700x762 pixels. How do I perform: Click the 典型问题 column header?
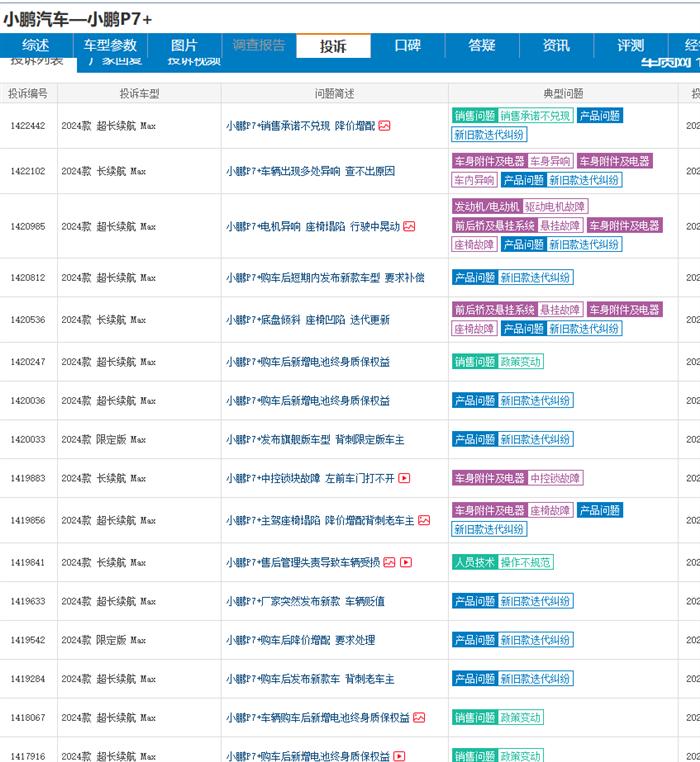[x=563, y=94]
